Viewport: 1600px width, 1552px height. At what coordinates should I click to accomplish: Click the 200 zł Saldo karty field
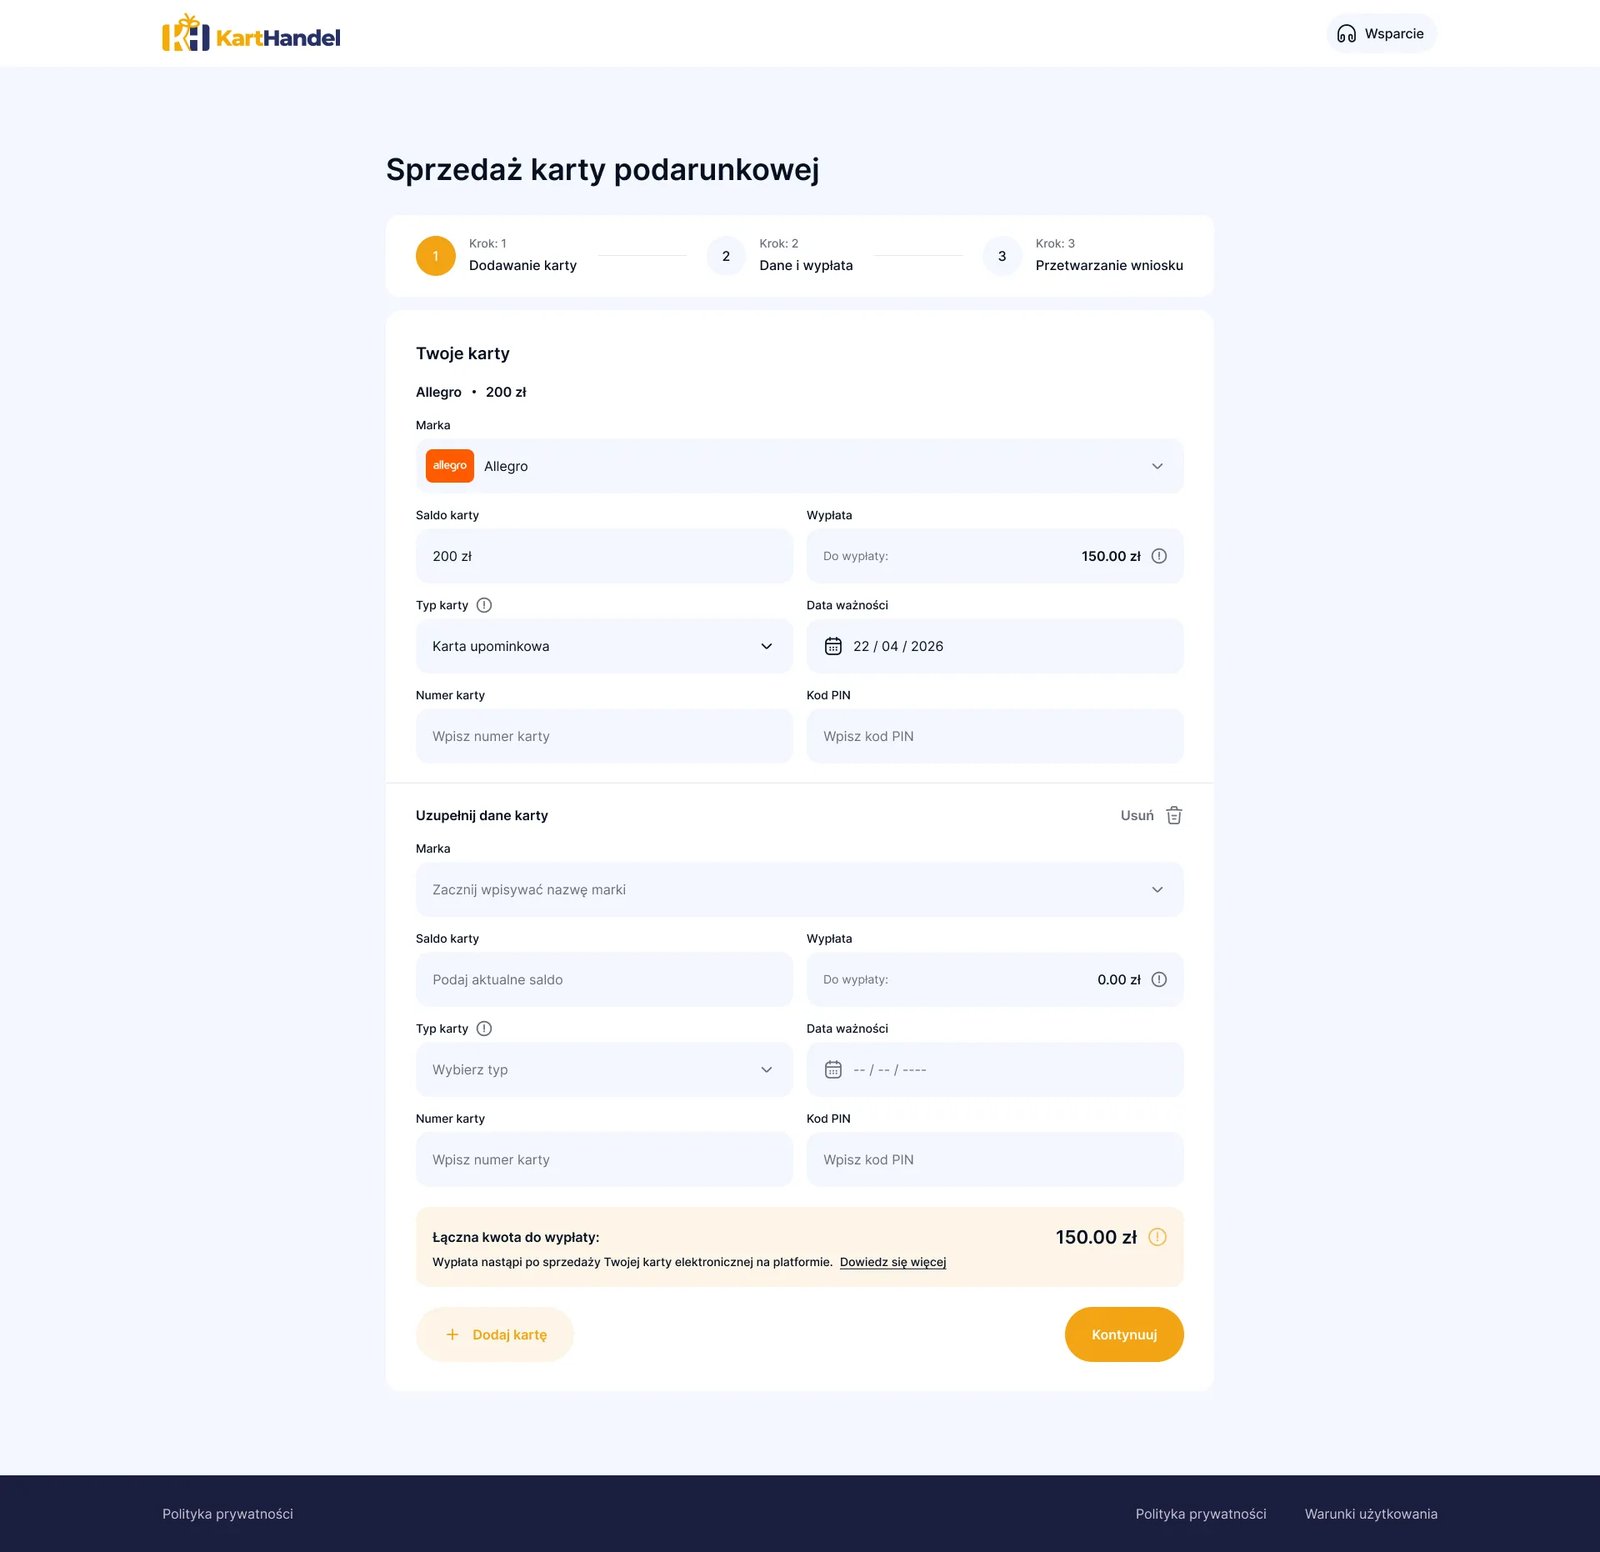[604, 556]
